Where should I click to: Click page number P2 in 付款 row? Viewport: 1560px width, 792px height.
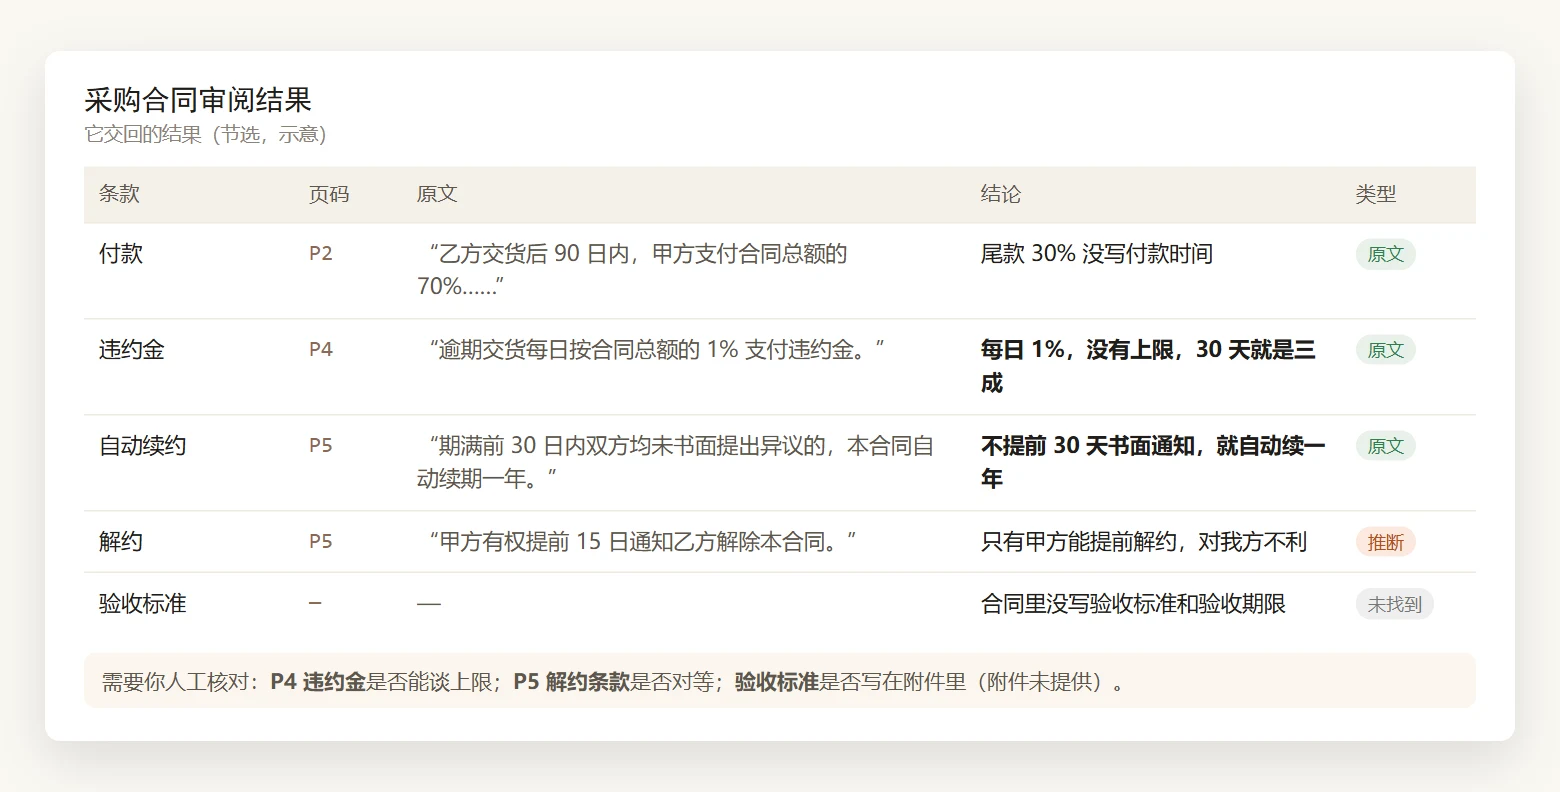pos(320,254)
